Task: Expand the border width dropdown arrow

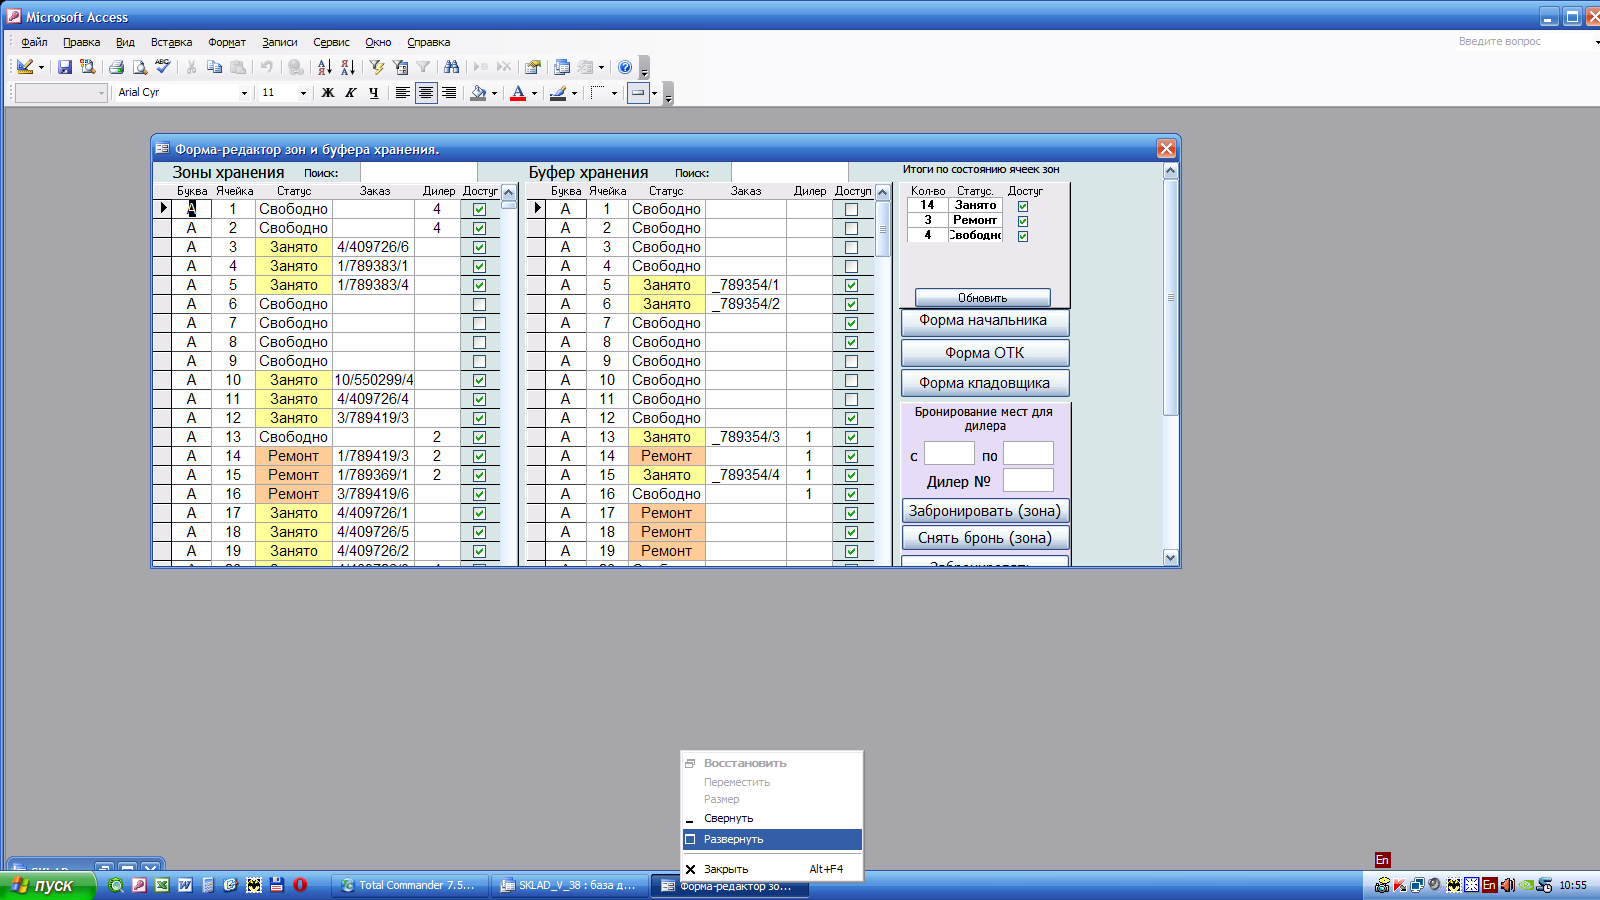Action: pos(614,93)
